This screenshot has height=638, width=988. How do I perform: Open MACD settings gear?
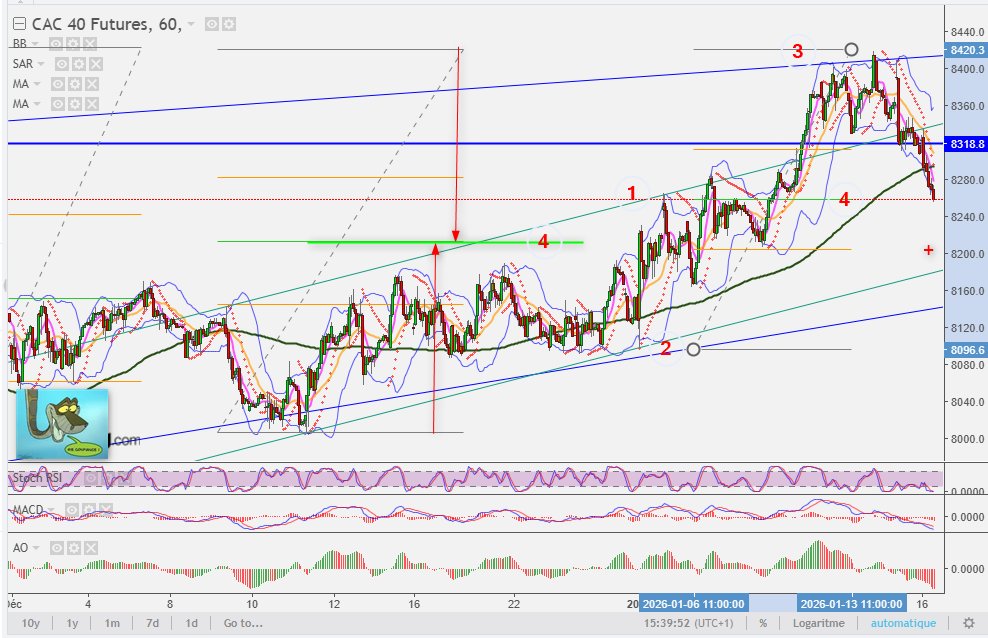coord(89,510)
